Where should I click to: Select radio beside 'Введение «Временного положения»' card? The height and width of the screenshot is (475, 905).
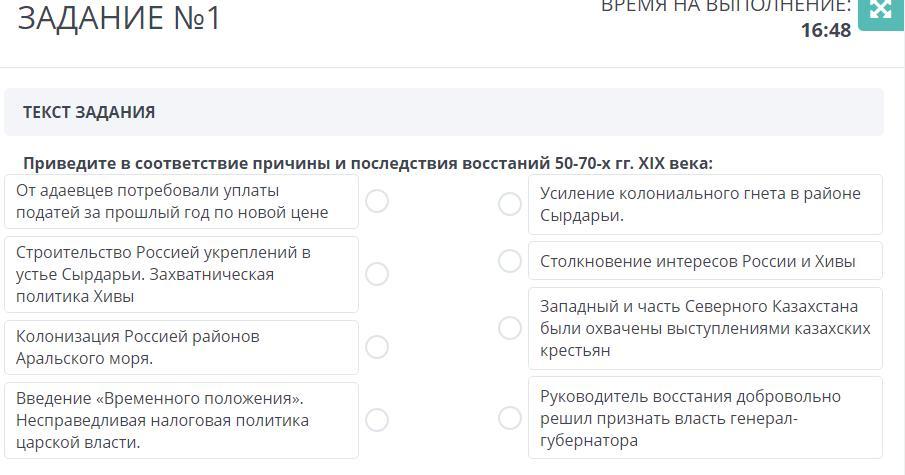coord(377,420)
